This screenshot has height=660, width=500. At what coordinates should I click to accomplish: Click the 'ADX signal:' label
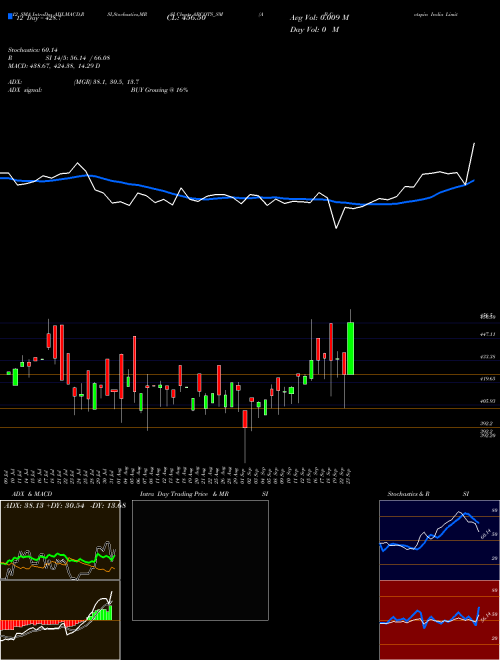(x=25, y=90)
